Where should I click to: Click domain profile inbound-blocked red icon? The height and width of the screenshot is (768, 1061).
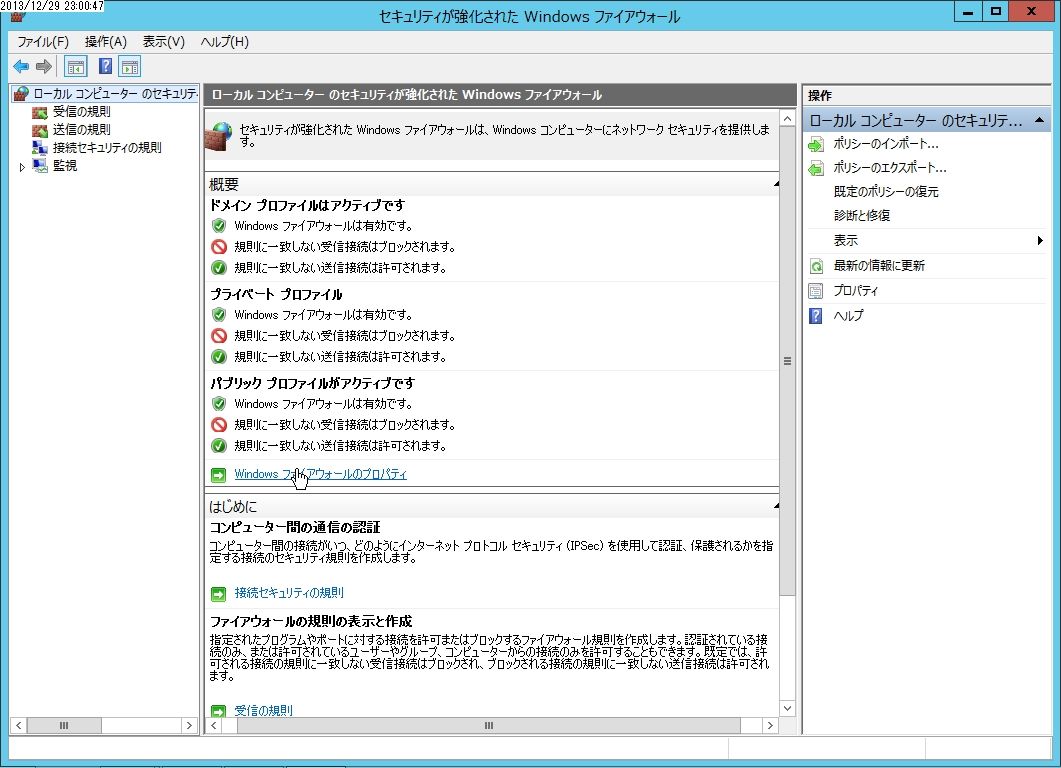[x=219, y=246]
